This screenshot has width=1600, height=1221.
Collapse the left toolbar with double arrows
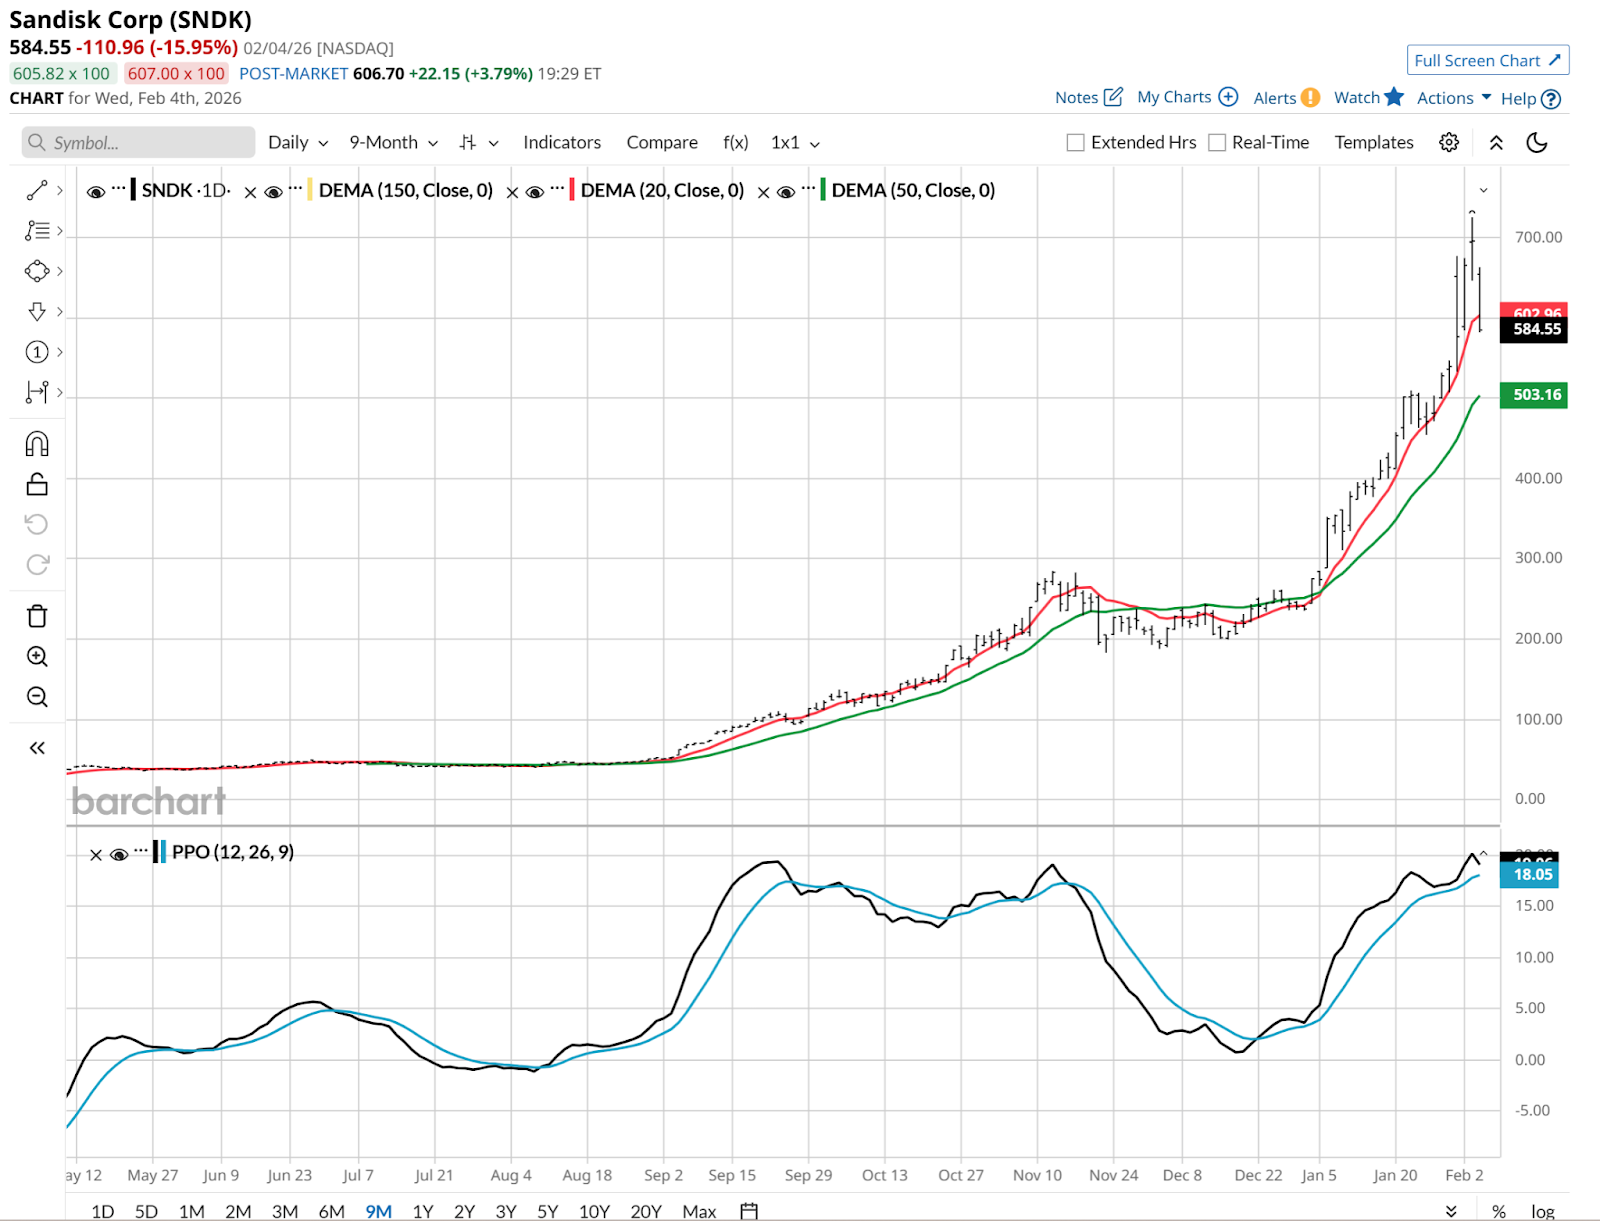pos(37,748)
